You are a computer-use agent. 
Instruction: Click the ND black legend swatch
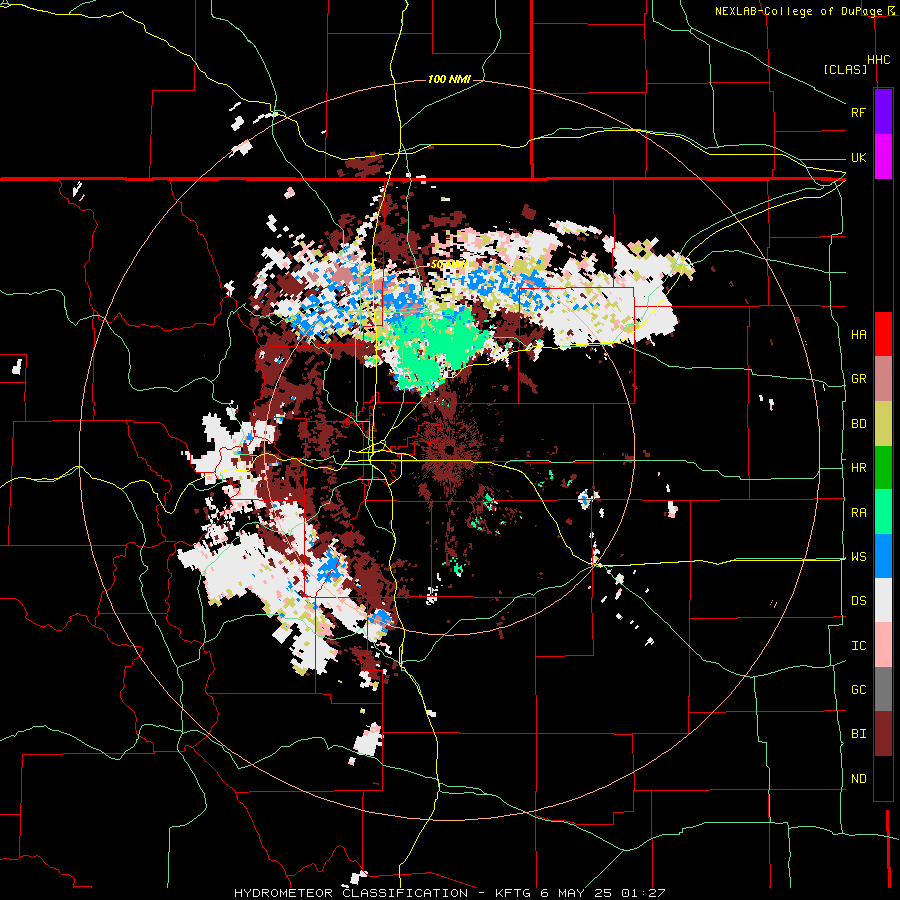[883, 778]
